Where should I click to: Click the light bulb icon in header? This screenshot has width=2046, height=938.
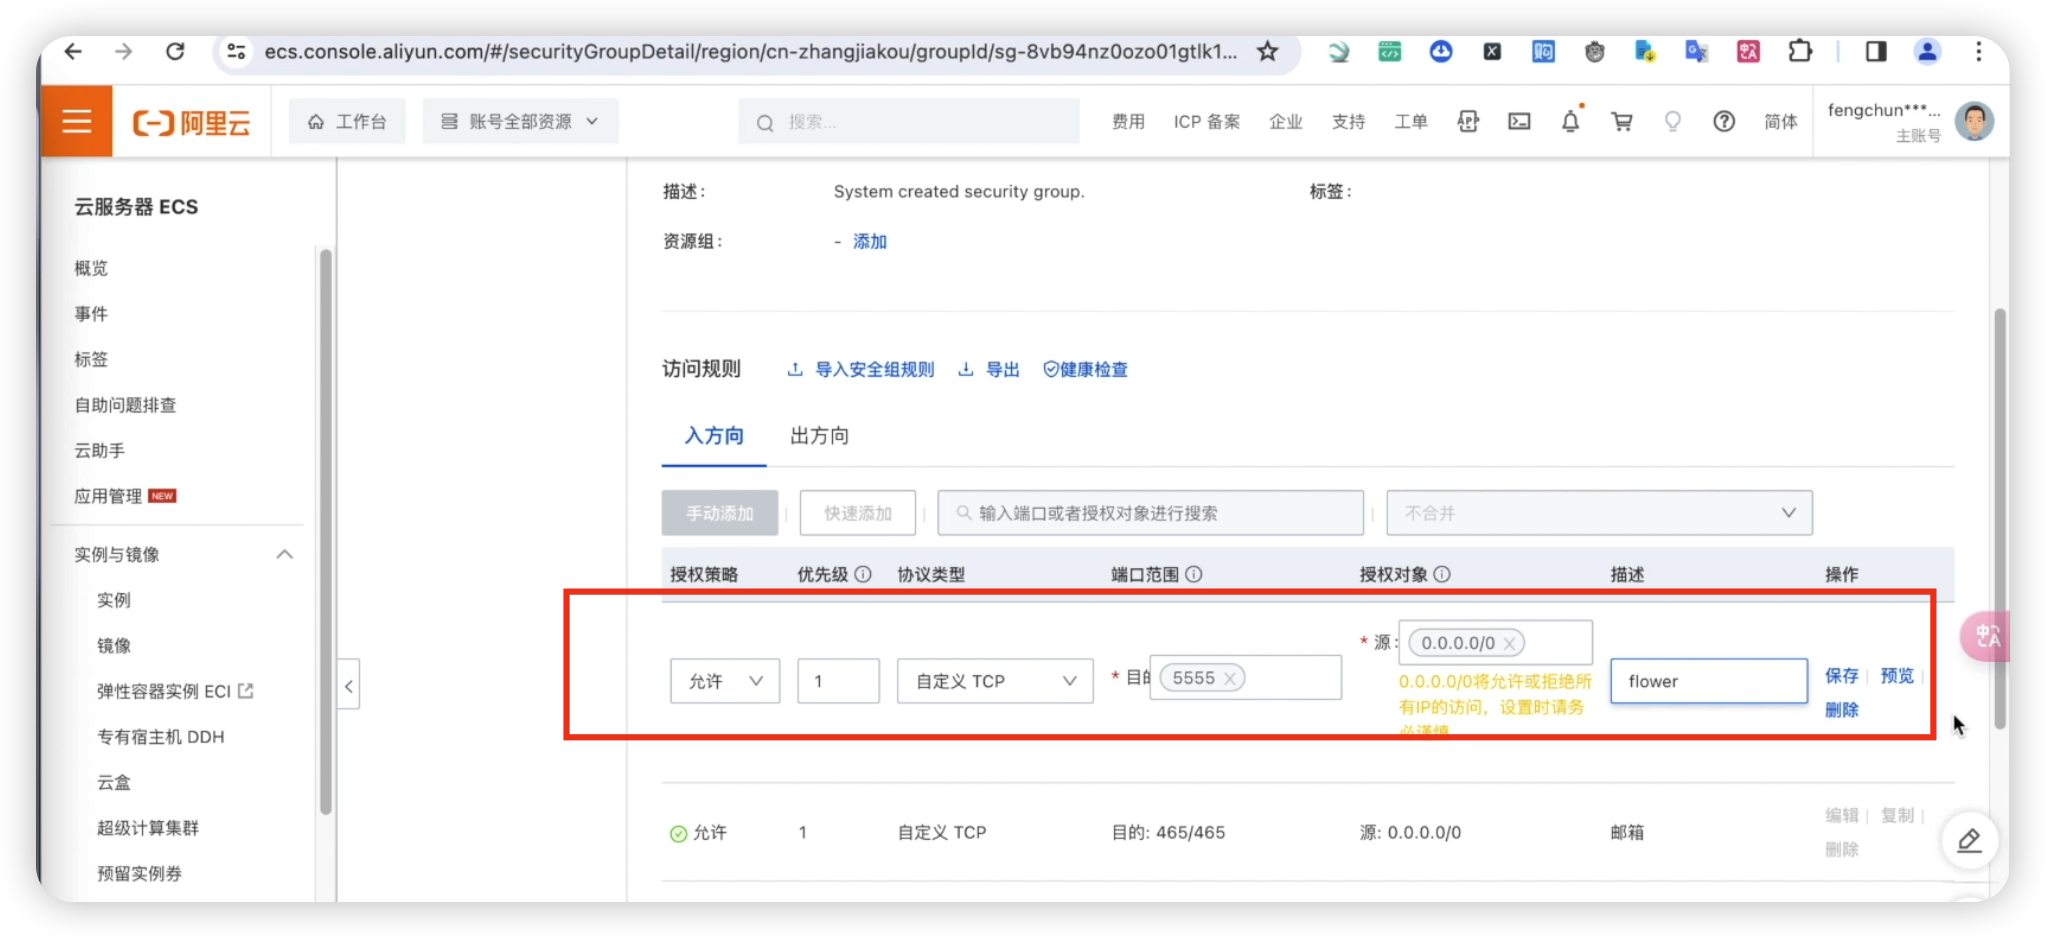[x=1672, y=122]
